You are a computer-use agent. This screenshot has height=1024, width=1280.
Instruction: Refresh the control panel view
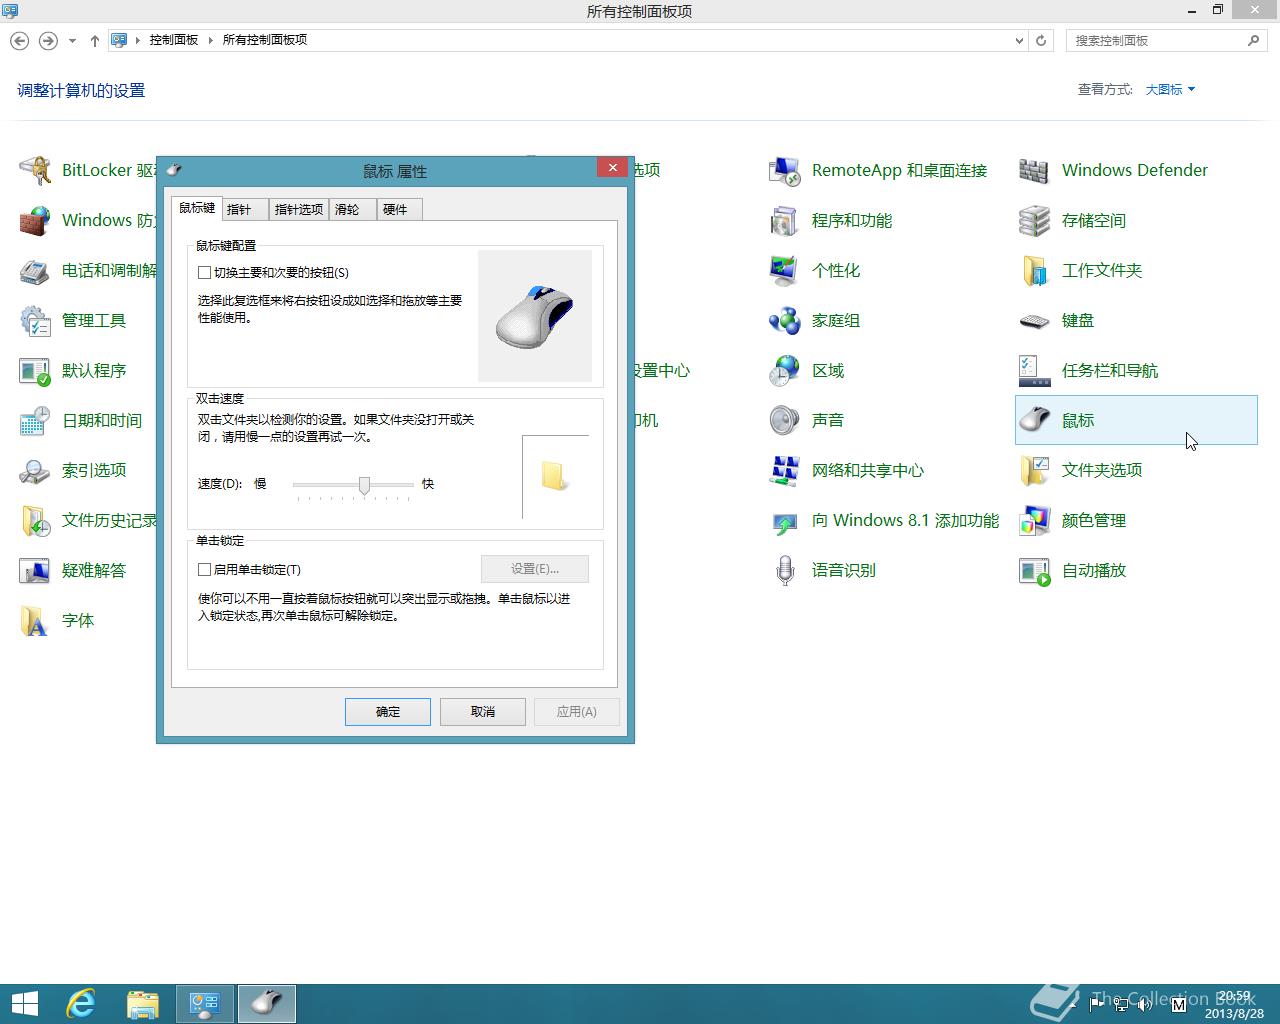coord(1041,41)
